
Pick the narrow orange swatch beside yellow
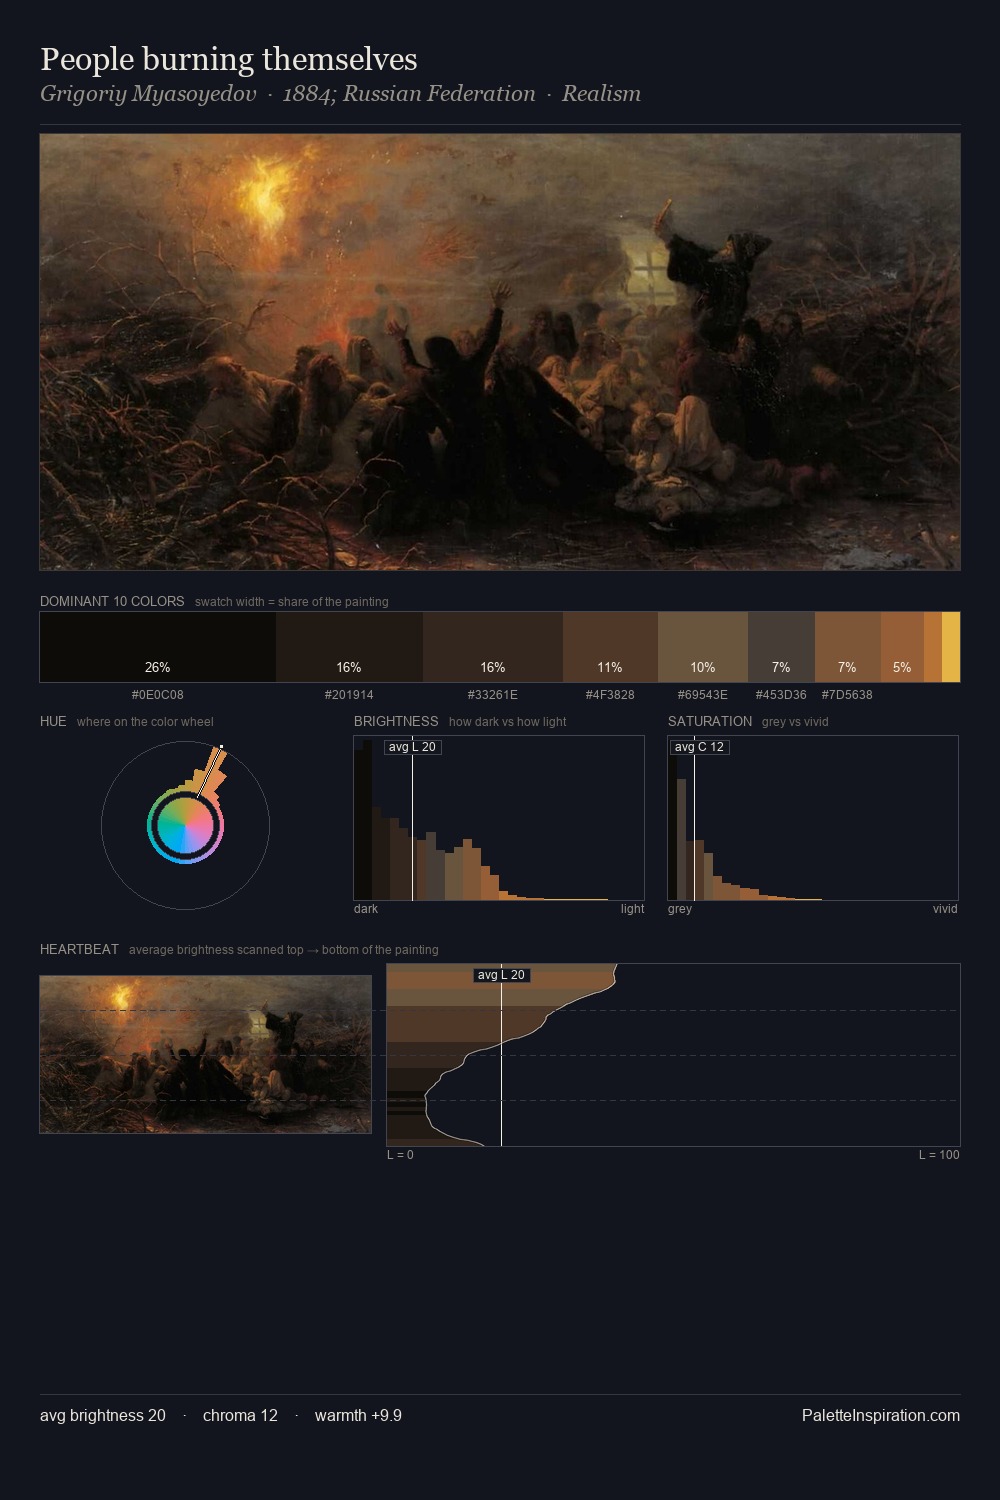coord(933,647)
